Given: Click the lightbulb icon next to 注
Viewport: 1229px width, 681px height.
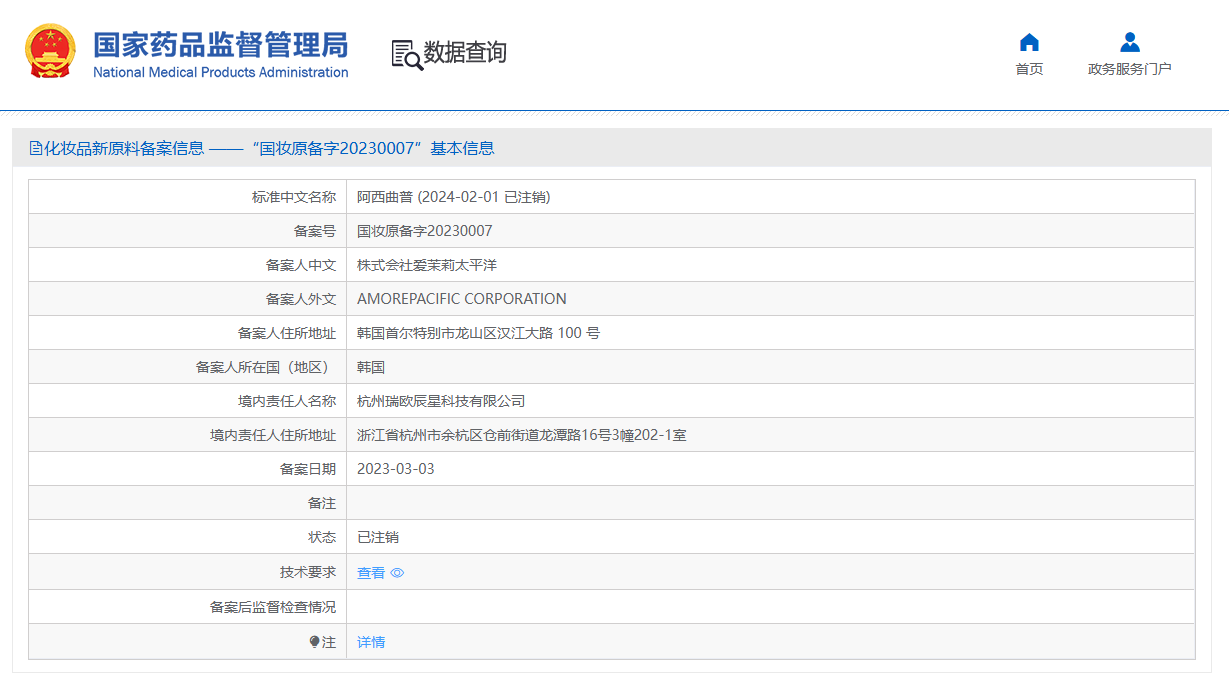Looking at the screenshot, I should (x=315, y=642).
